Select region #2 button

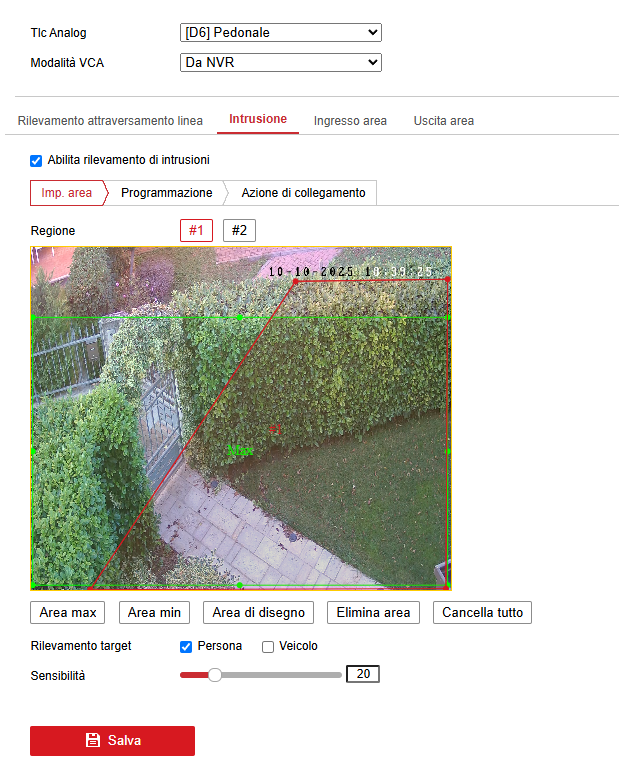(239, 230)
